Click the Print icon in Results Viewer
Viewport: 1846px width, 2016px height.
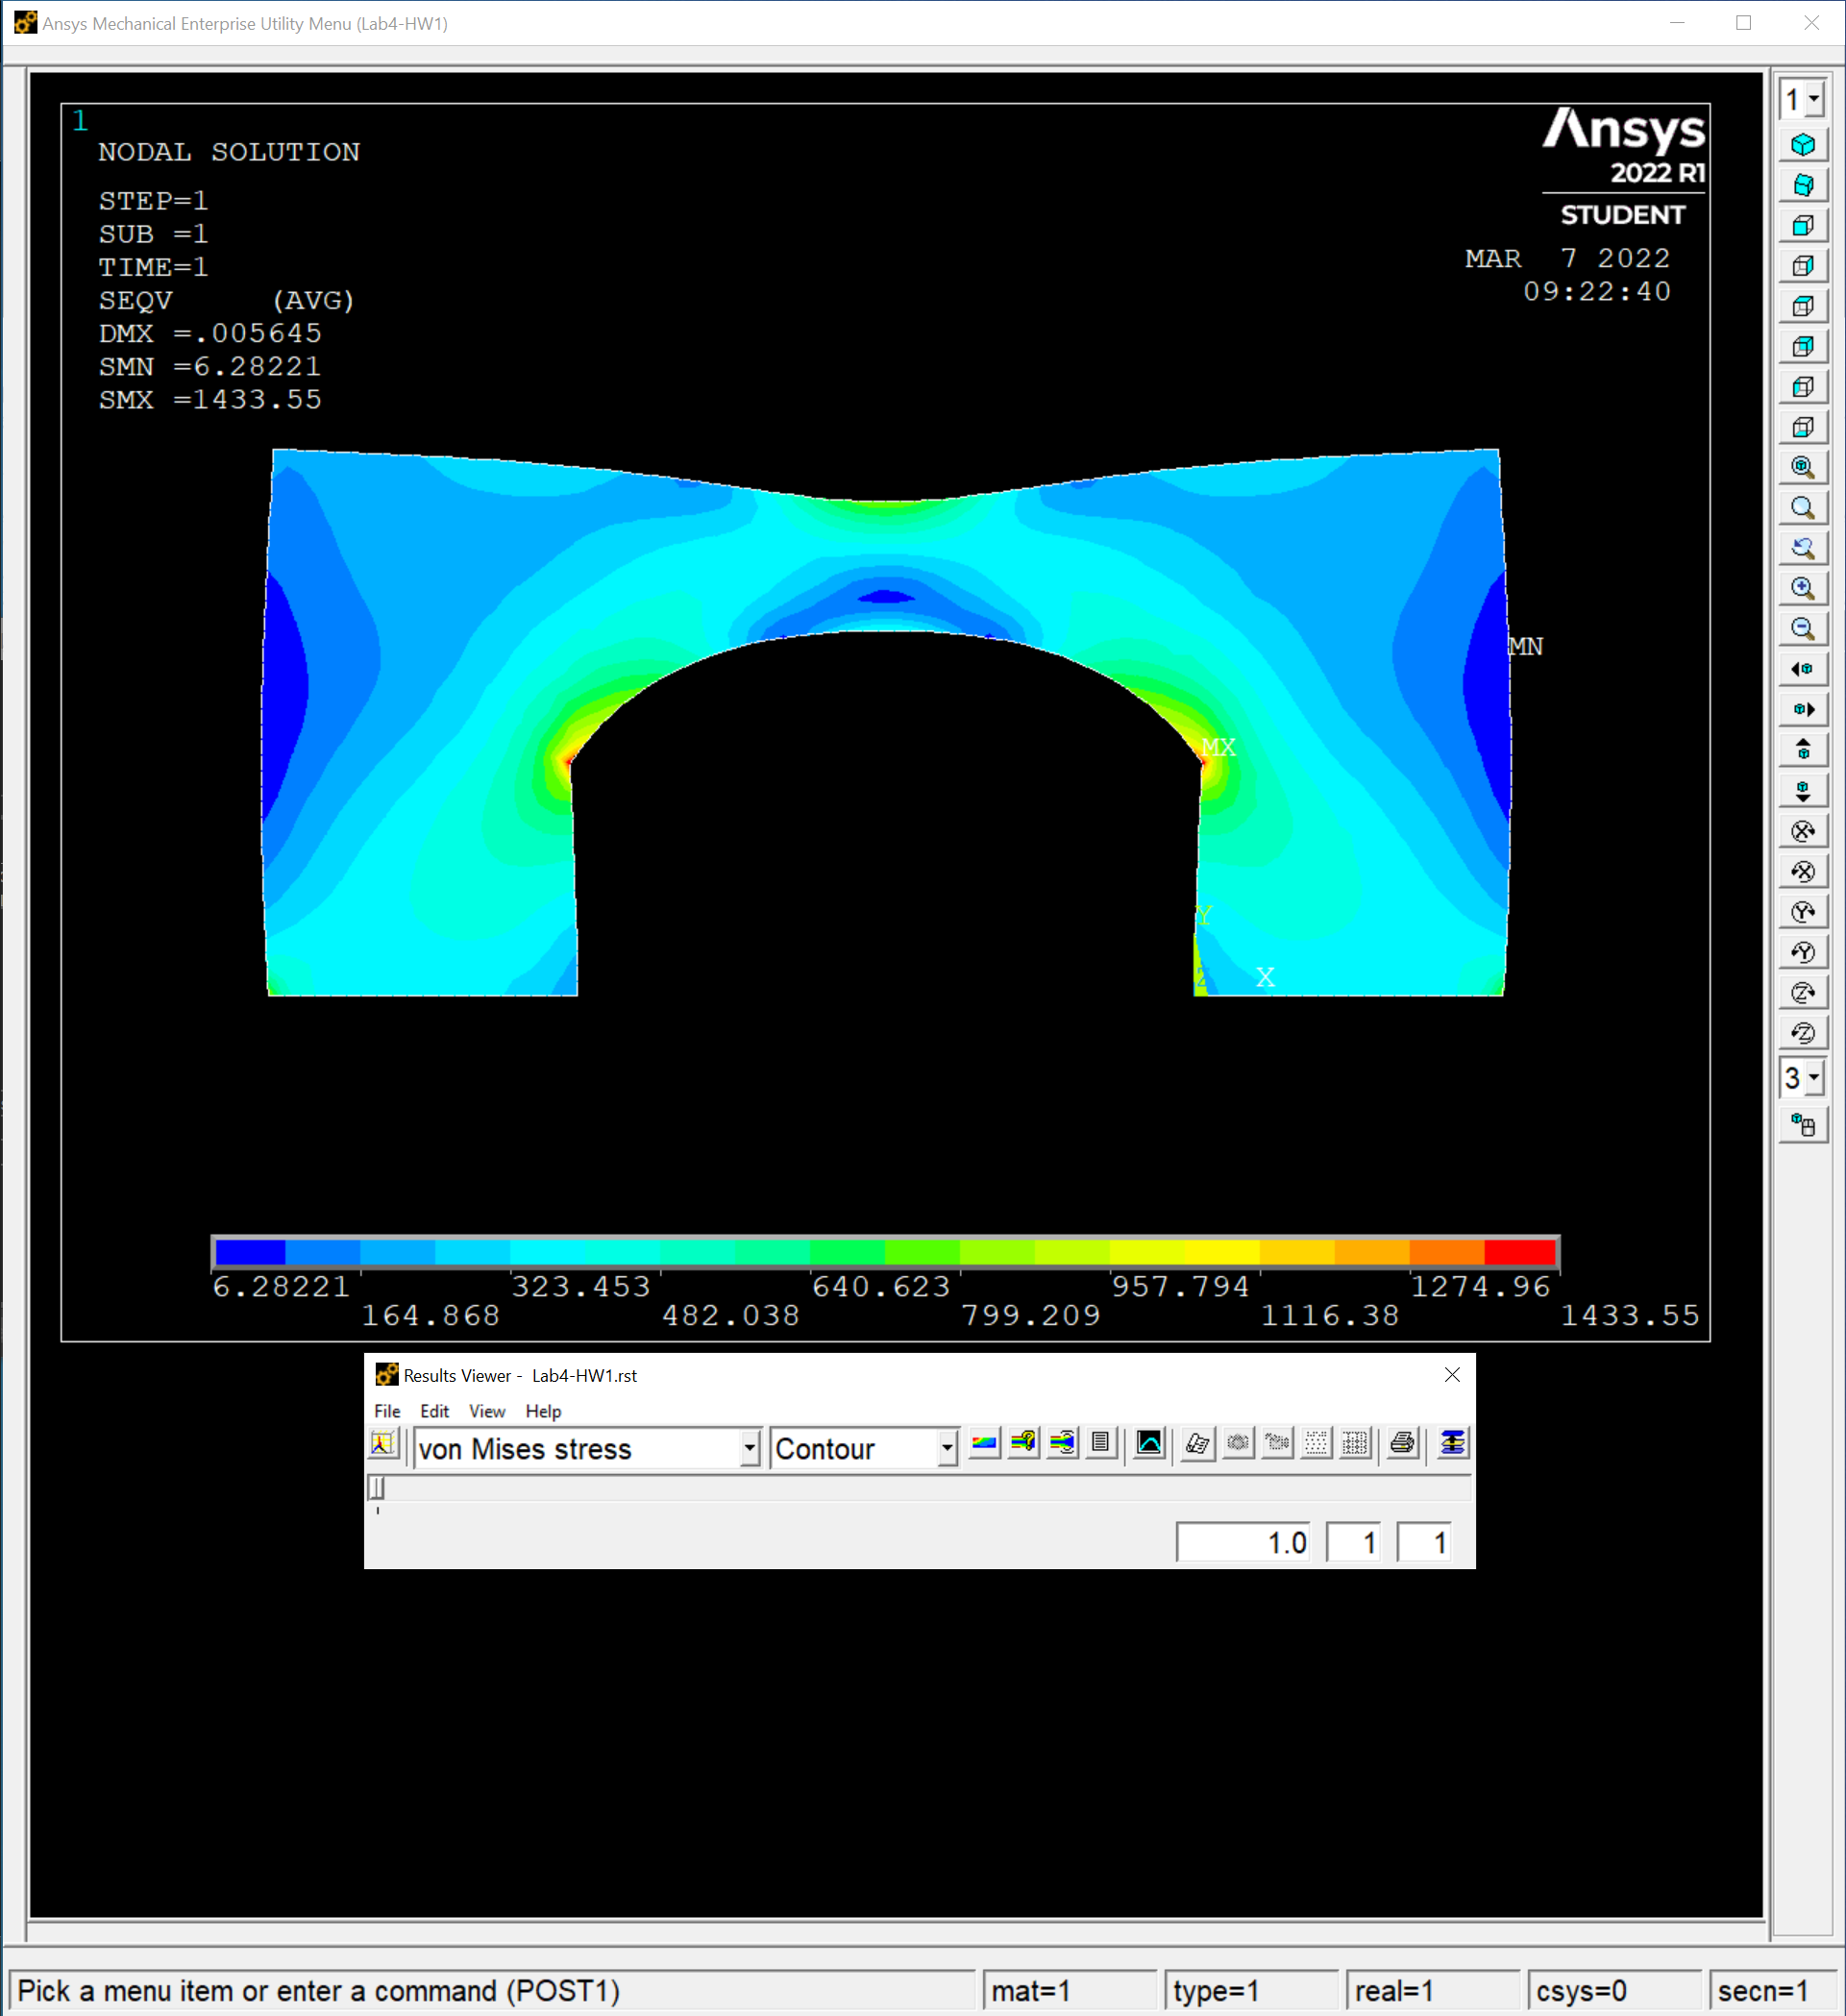click(x=1403, y=1443)
